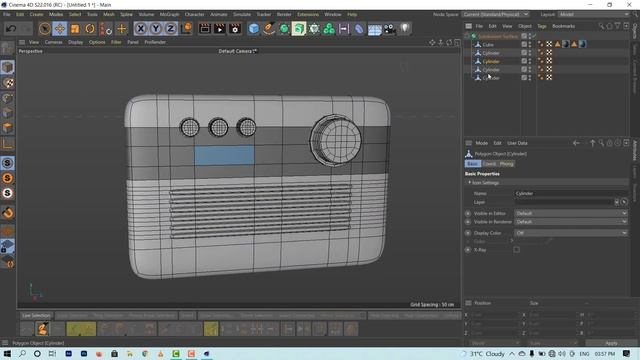Activate the Move tool
The width and height of the screenshot is (640, 360).
[60, 29]
